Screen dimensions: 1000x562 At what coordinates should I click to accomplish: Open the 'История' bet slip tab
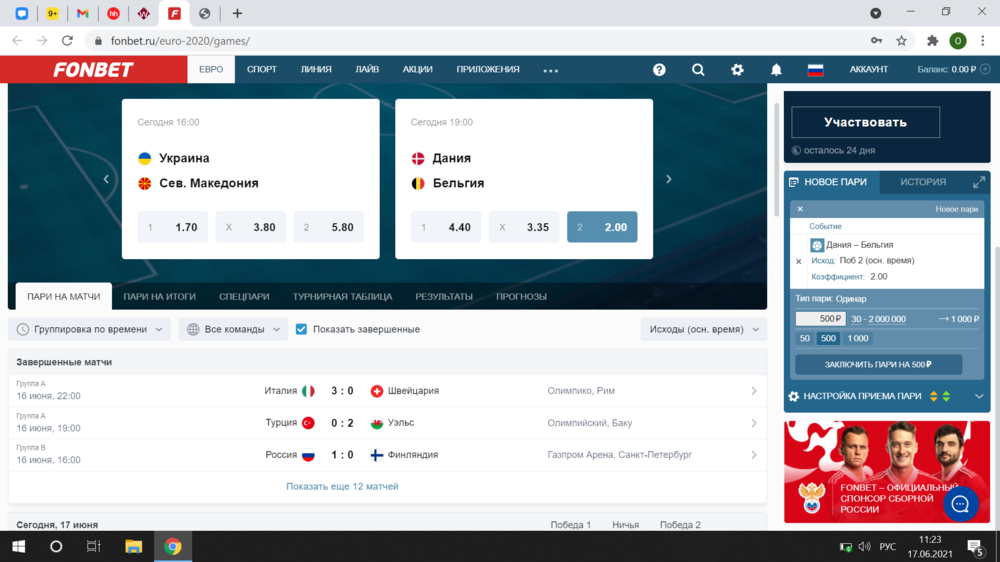(x=922, y=182)
